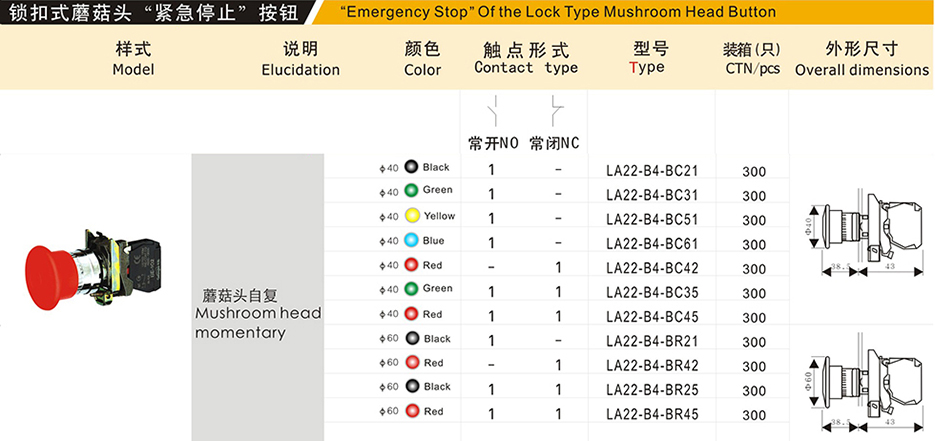Select the red mushroom head button photo
935x441 pixels.
coord(93,269)
